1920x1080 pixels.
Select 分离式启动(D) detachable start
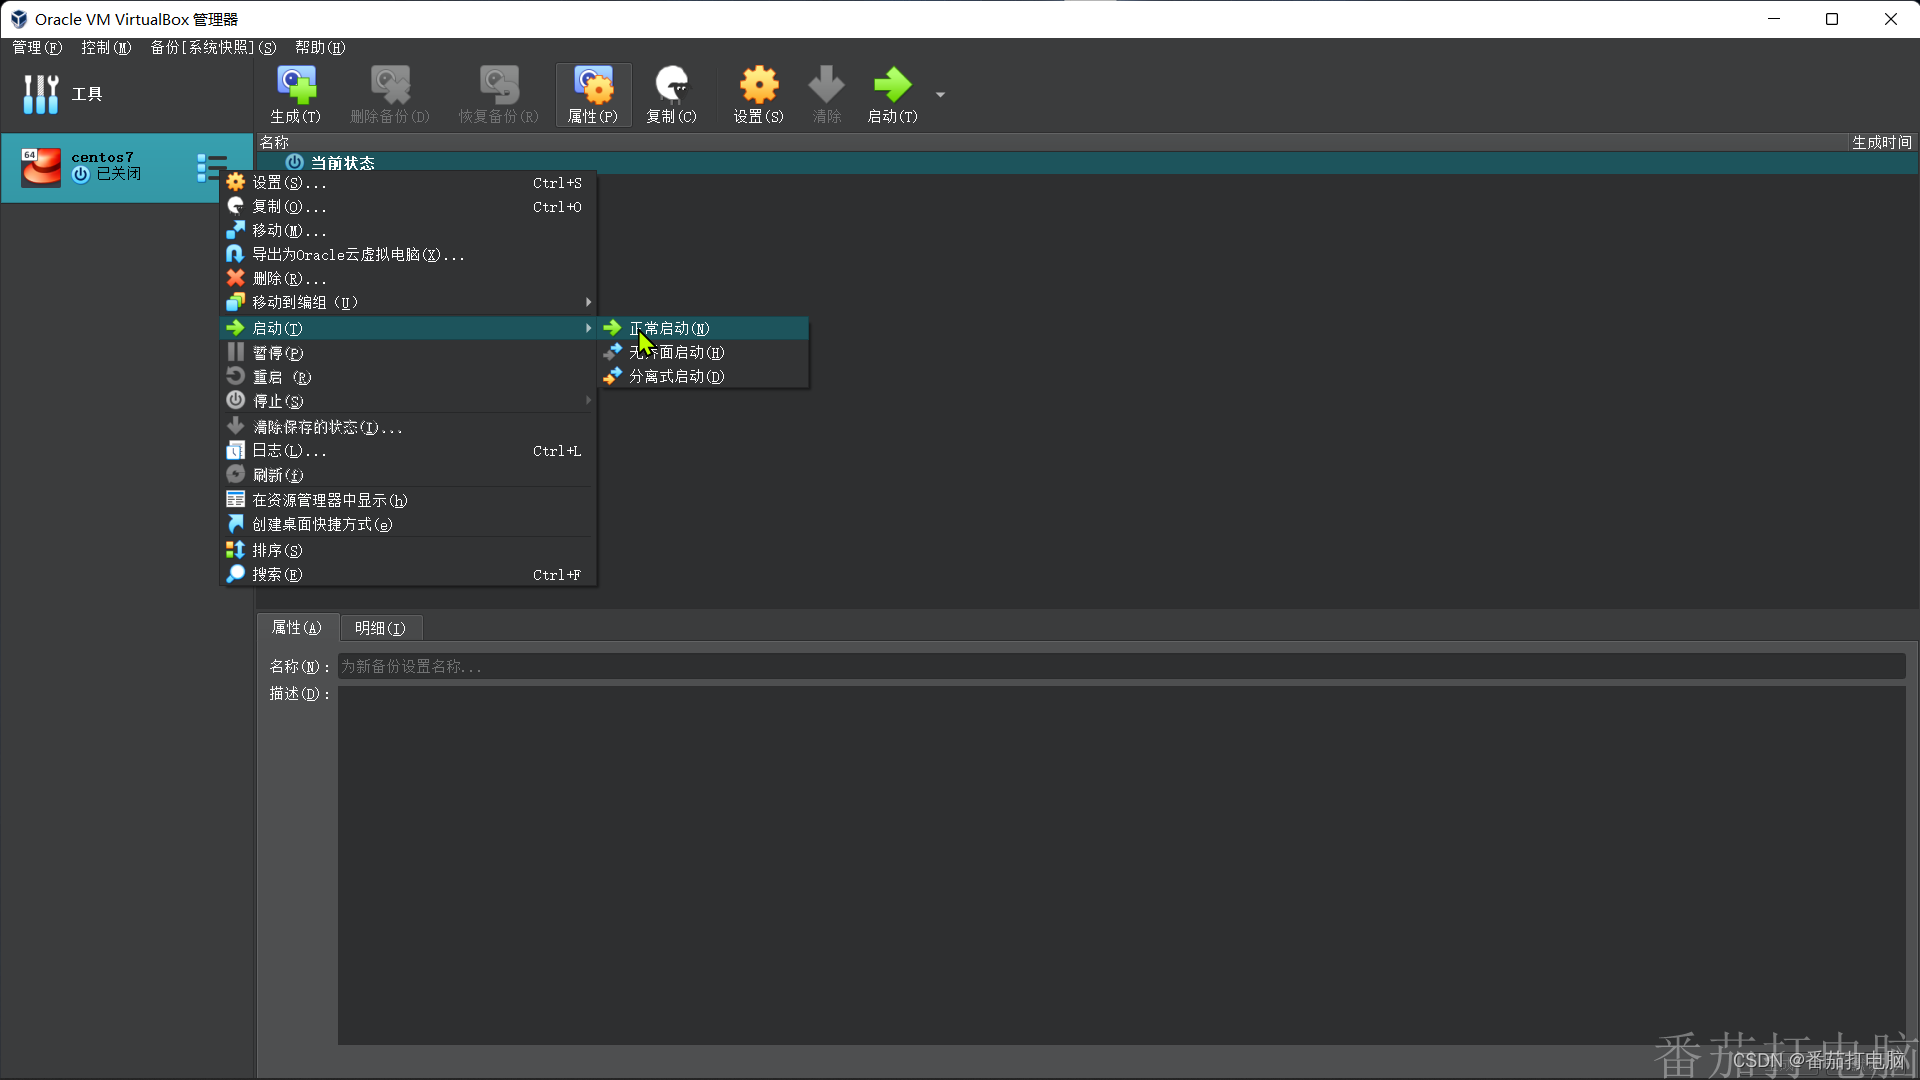click(x=703, y=376)
